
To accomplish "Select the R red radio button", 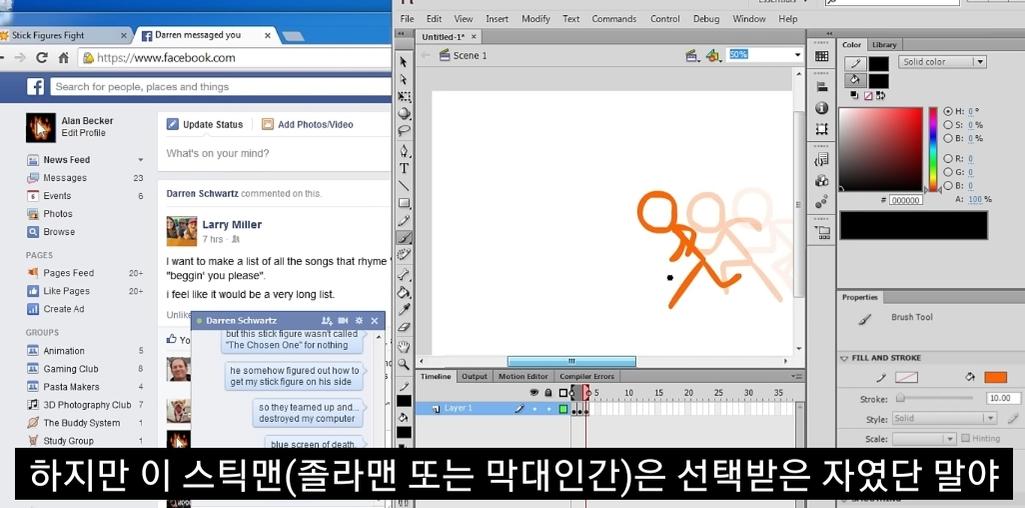I will click(x=948, y=159).
